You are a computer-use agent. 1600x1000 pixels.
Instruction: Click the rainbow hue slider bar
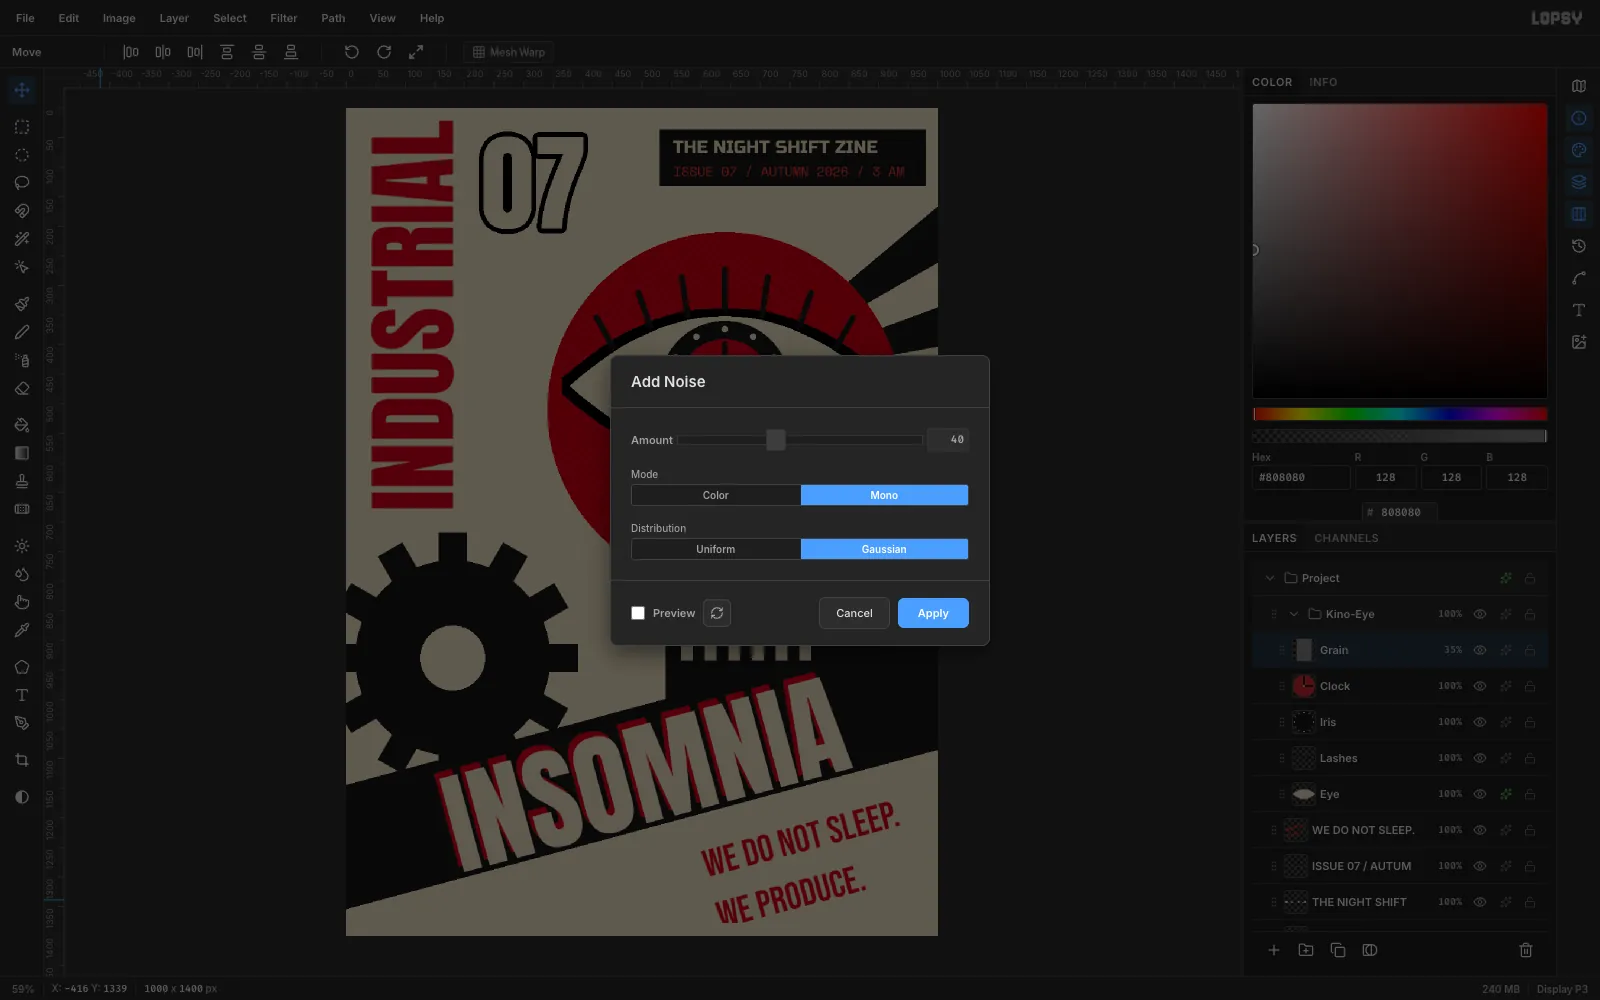[x=1400, y=414]
